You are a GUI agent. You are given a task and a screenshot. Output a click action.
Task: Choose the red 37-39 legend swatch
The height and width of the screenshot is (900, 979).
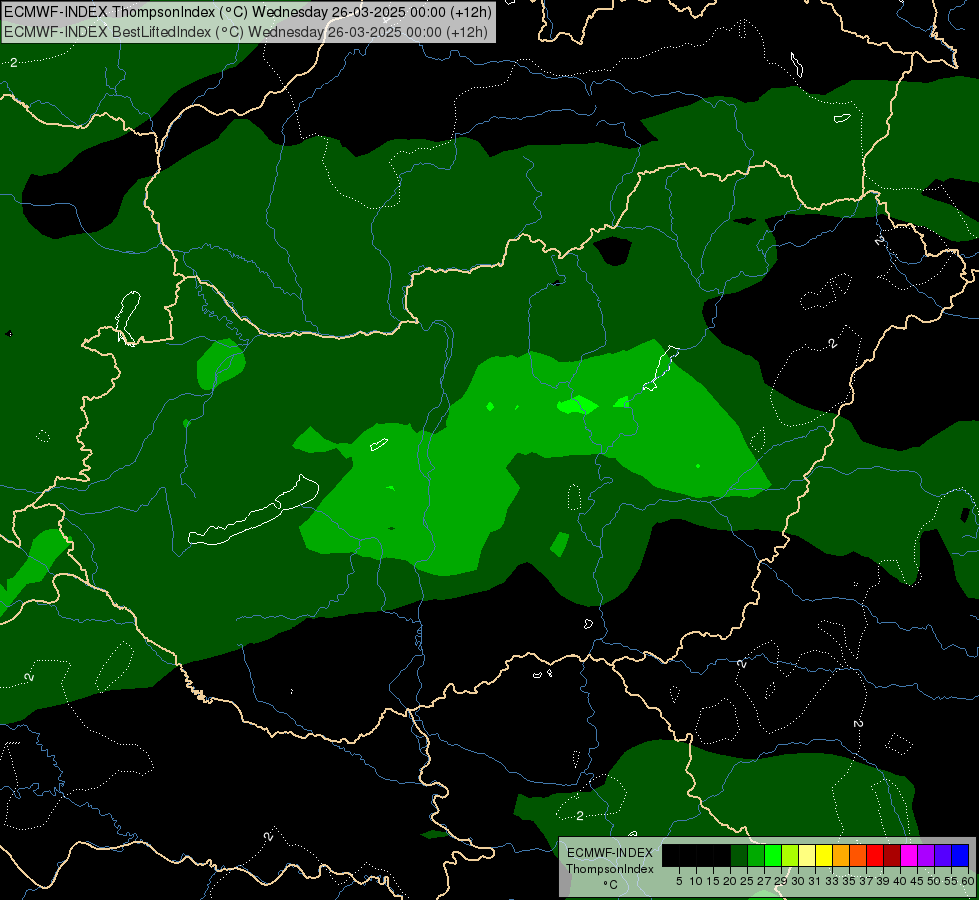pyautogui.click(x=875, y=855)
